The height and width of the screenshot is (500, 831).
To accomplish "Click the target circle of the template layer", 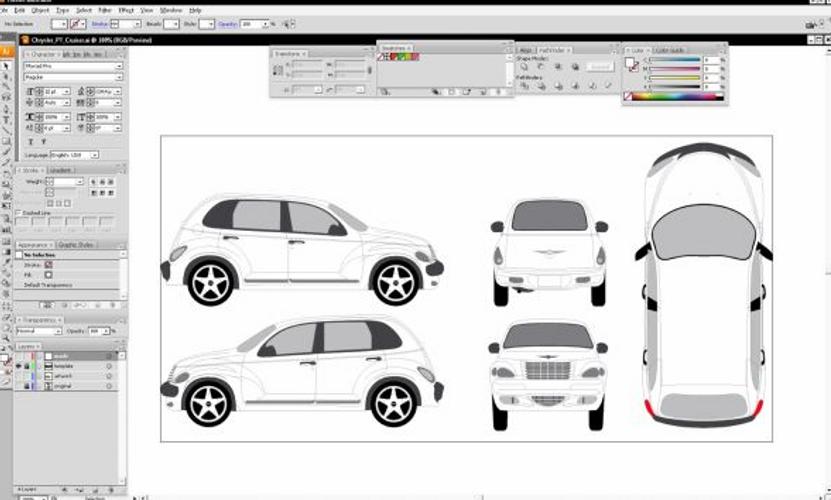I will tap(109, 366).
